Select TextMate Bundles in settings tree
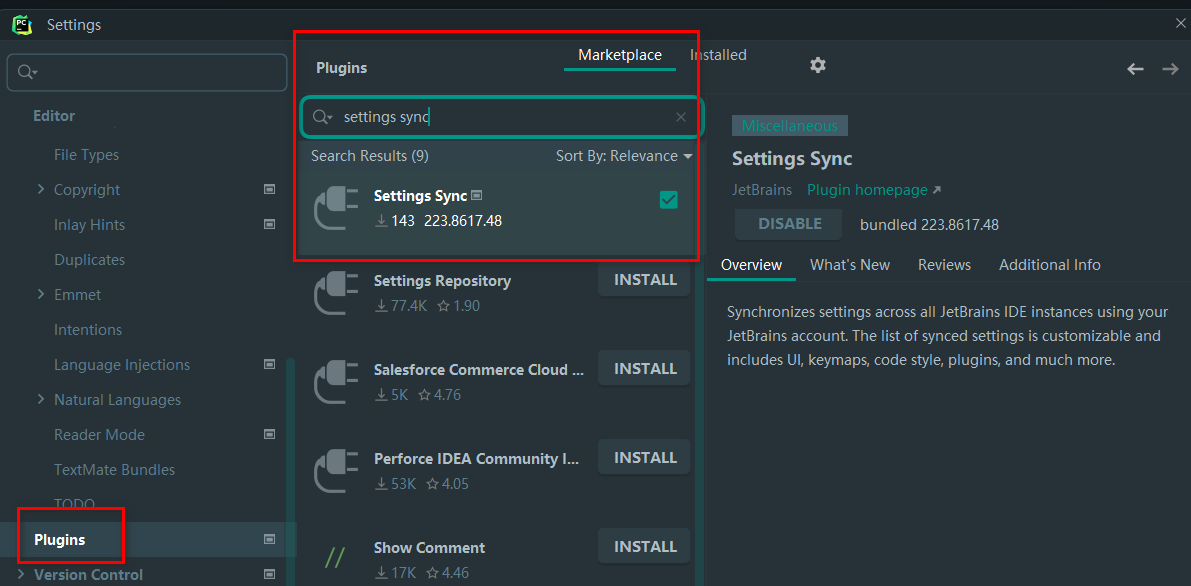The image size is (1191, 586). 115,470
